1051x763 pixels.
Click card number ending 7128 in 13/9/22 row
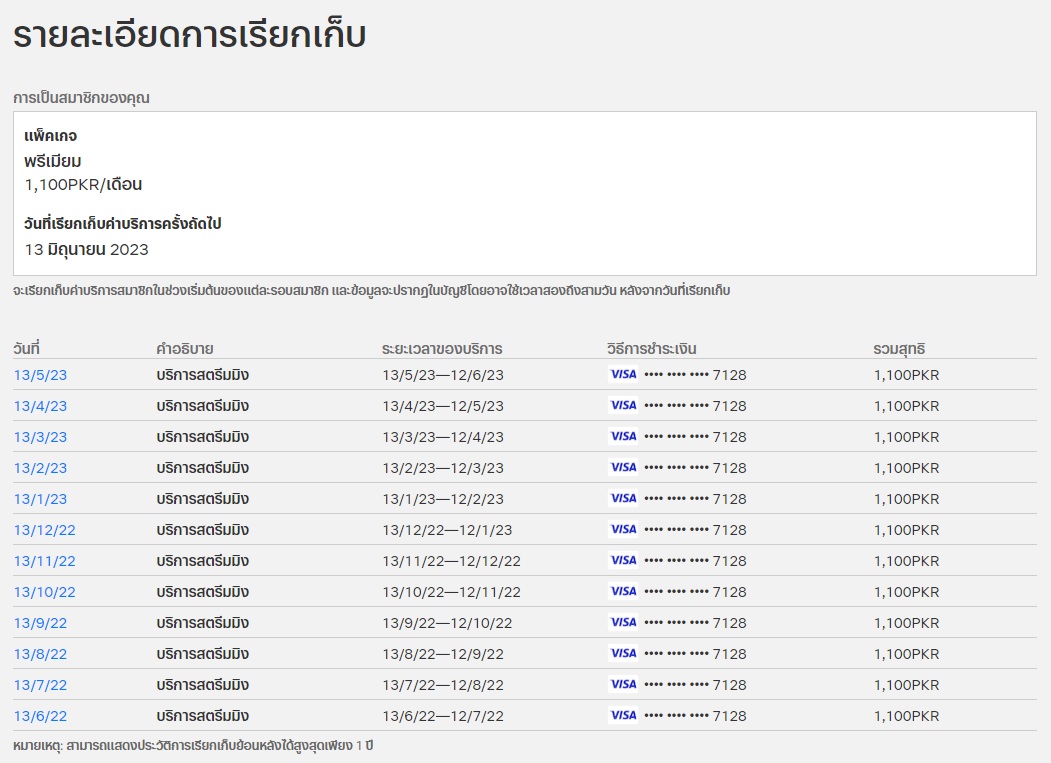click(x=695, y=623)
